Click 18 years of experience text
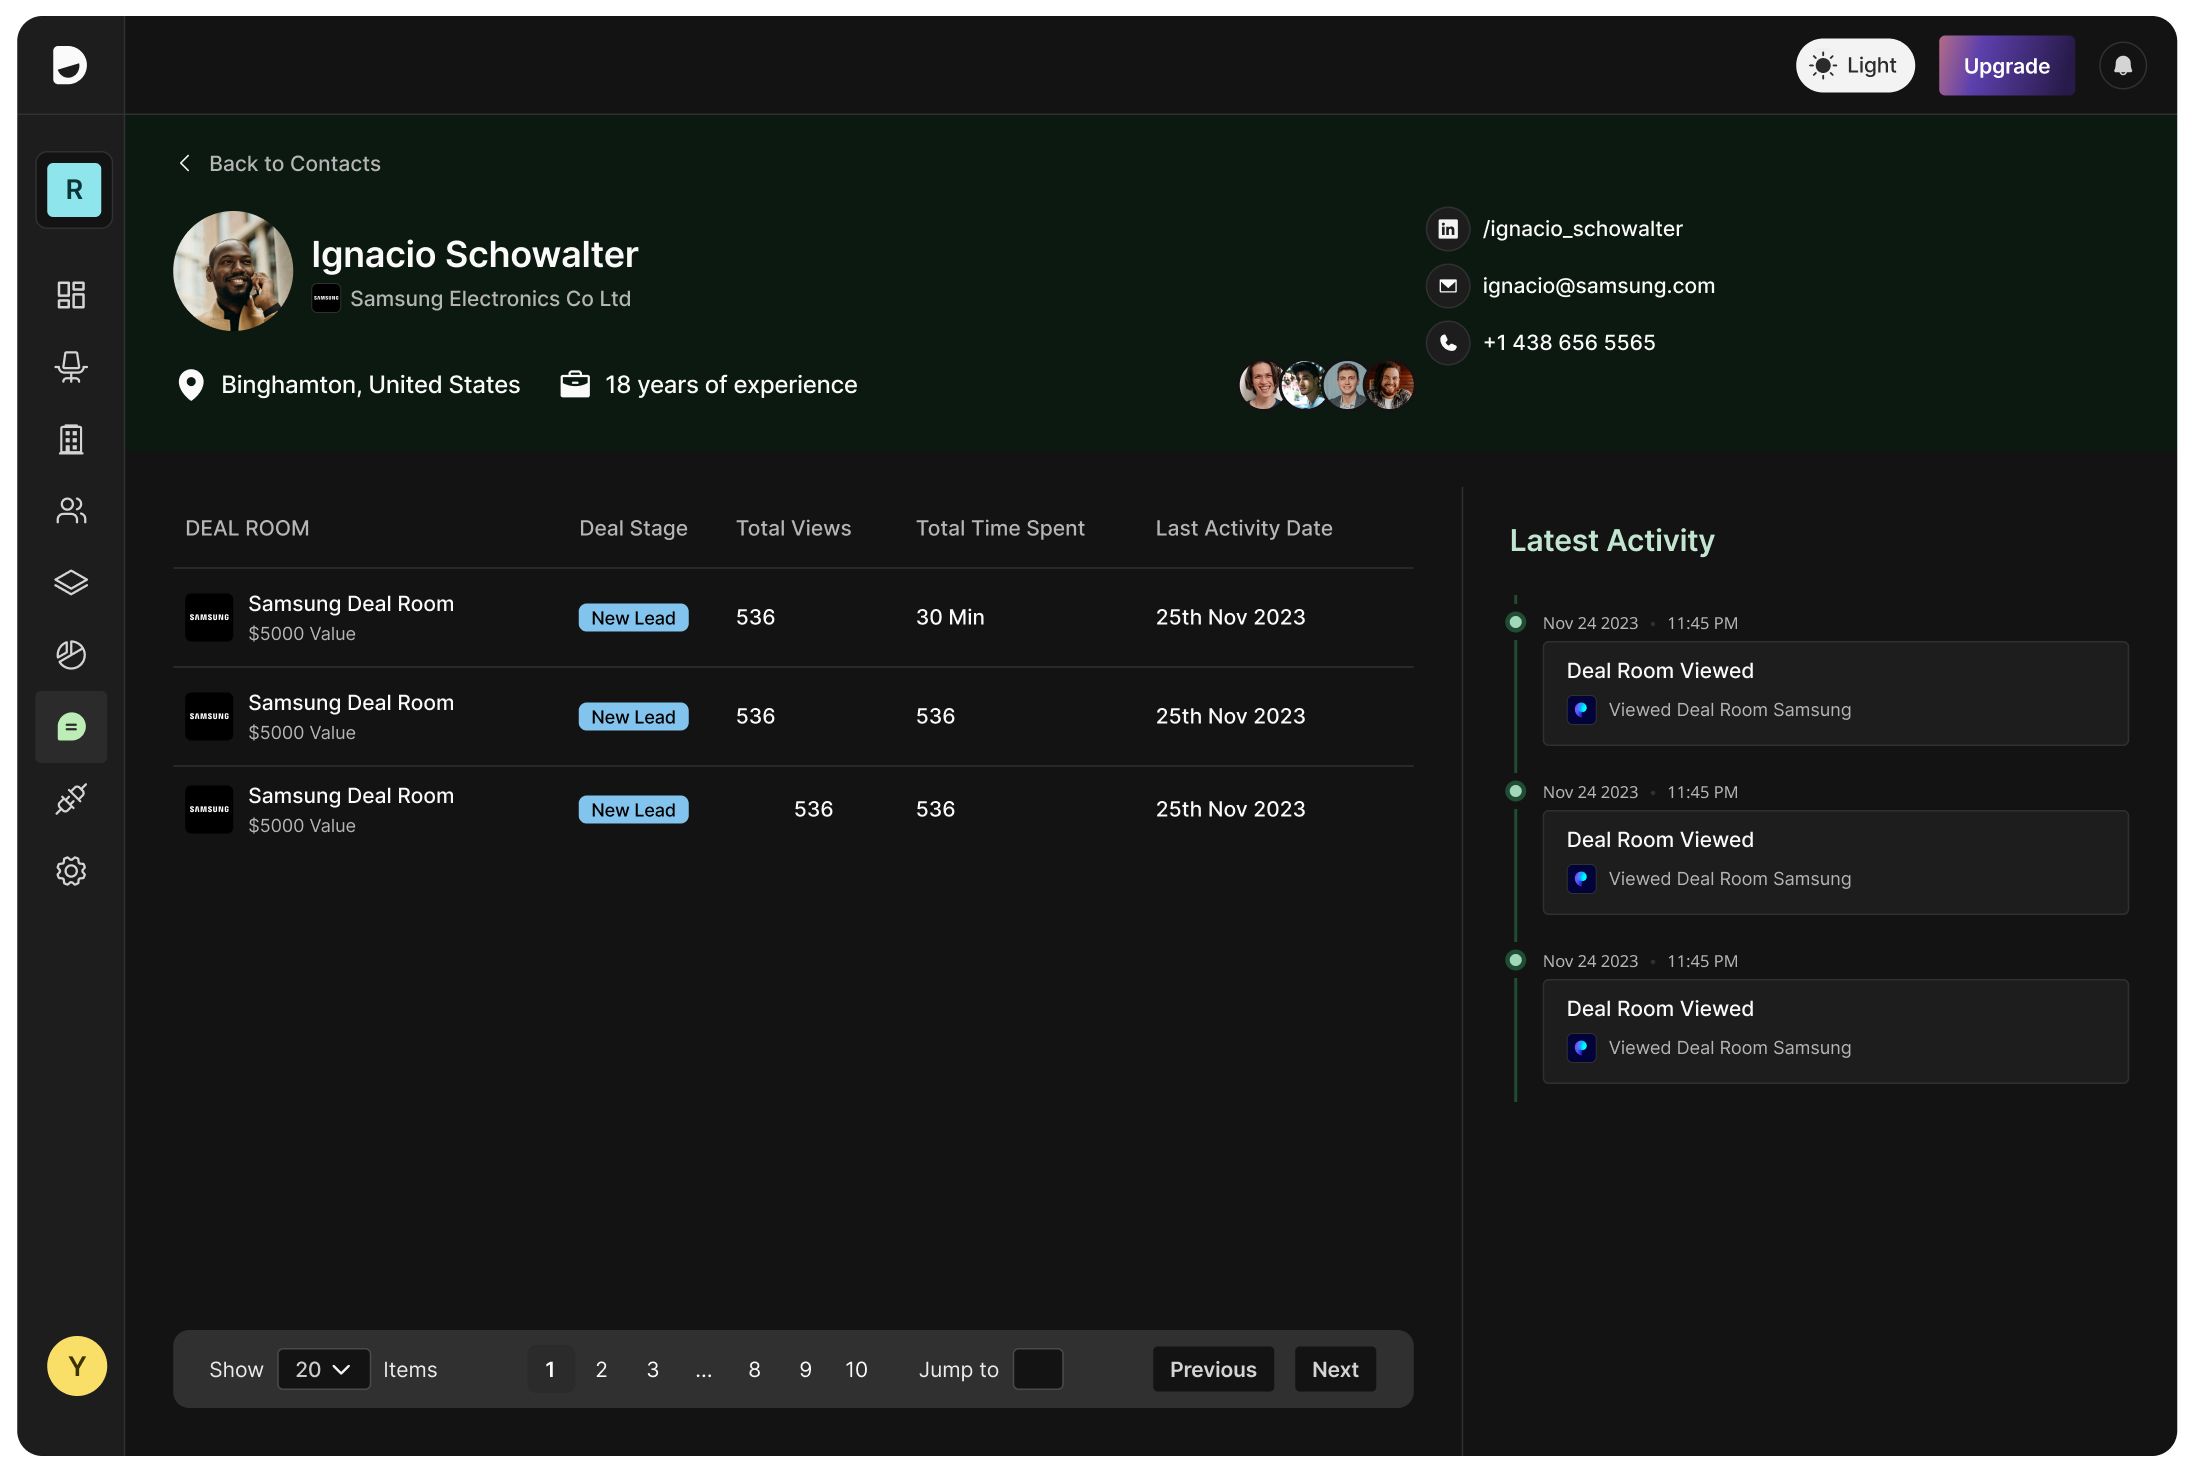2193x1472 pixels. (x=731, y=385)
